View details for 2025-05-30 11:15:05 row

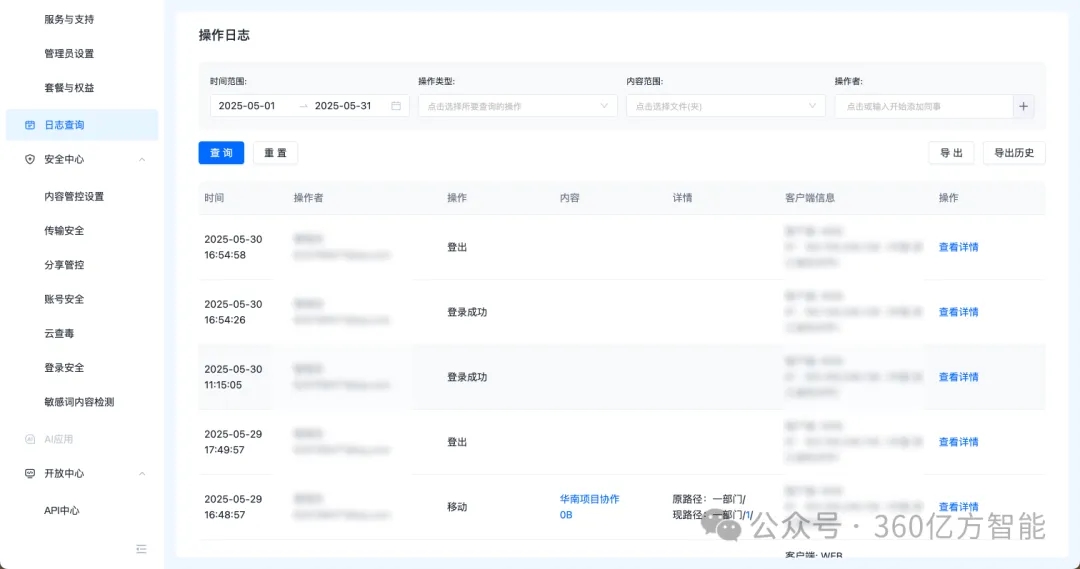click(958, 377)
